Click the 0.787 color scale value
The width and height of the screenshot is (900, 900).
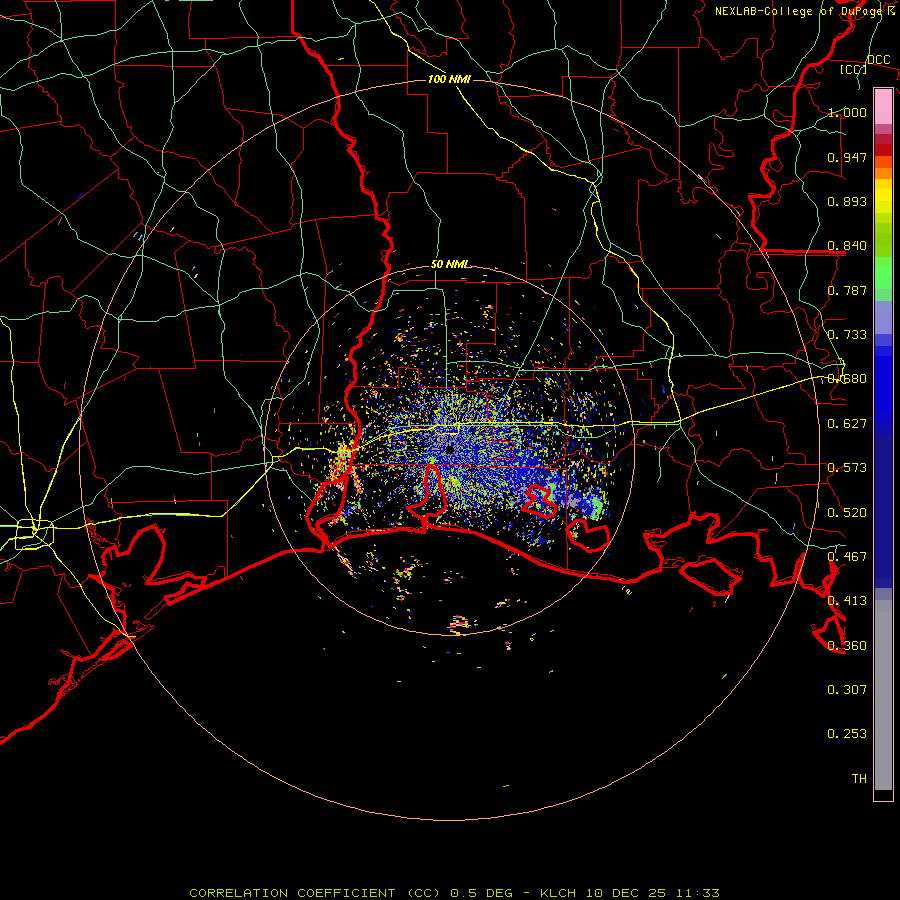[x=847, y=290]
